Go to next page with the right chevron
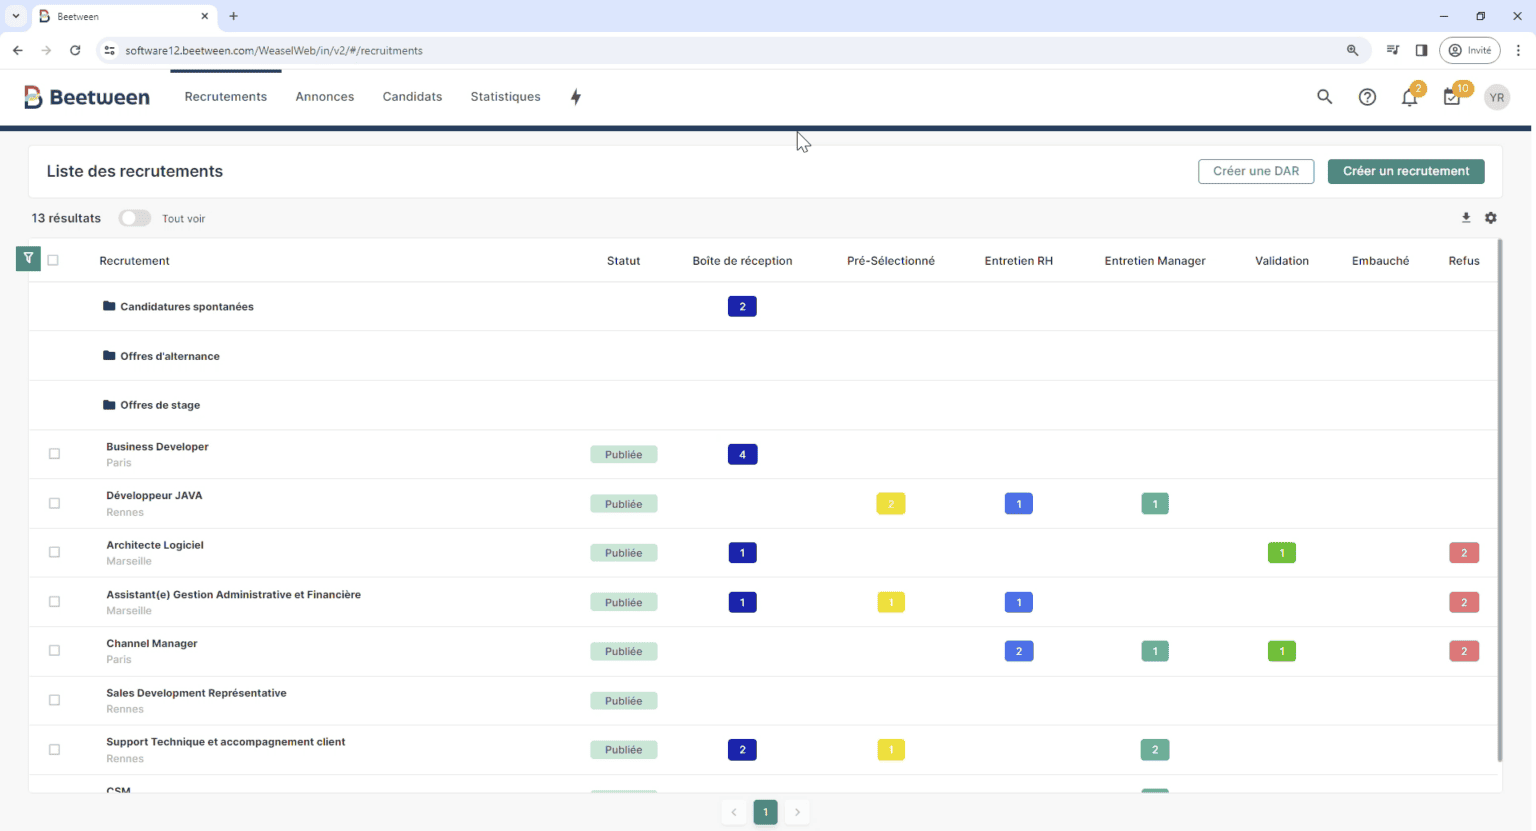 click(x=797, y=812)
